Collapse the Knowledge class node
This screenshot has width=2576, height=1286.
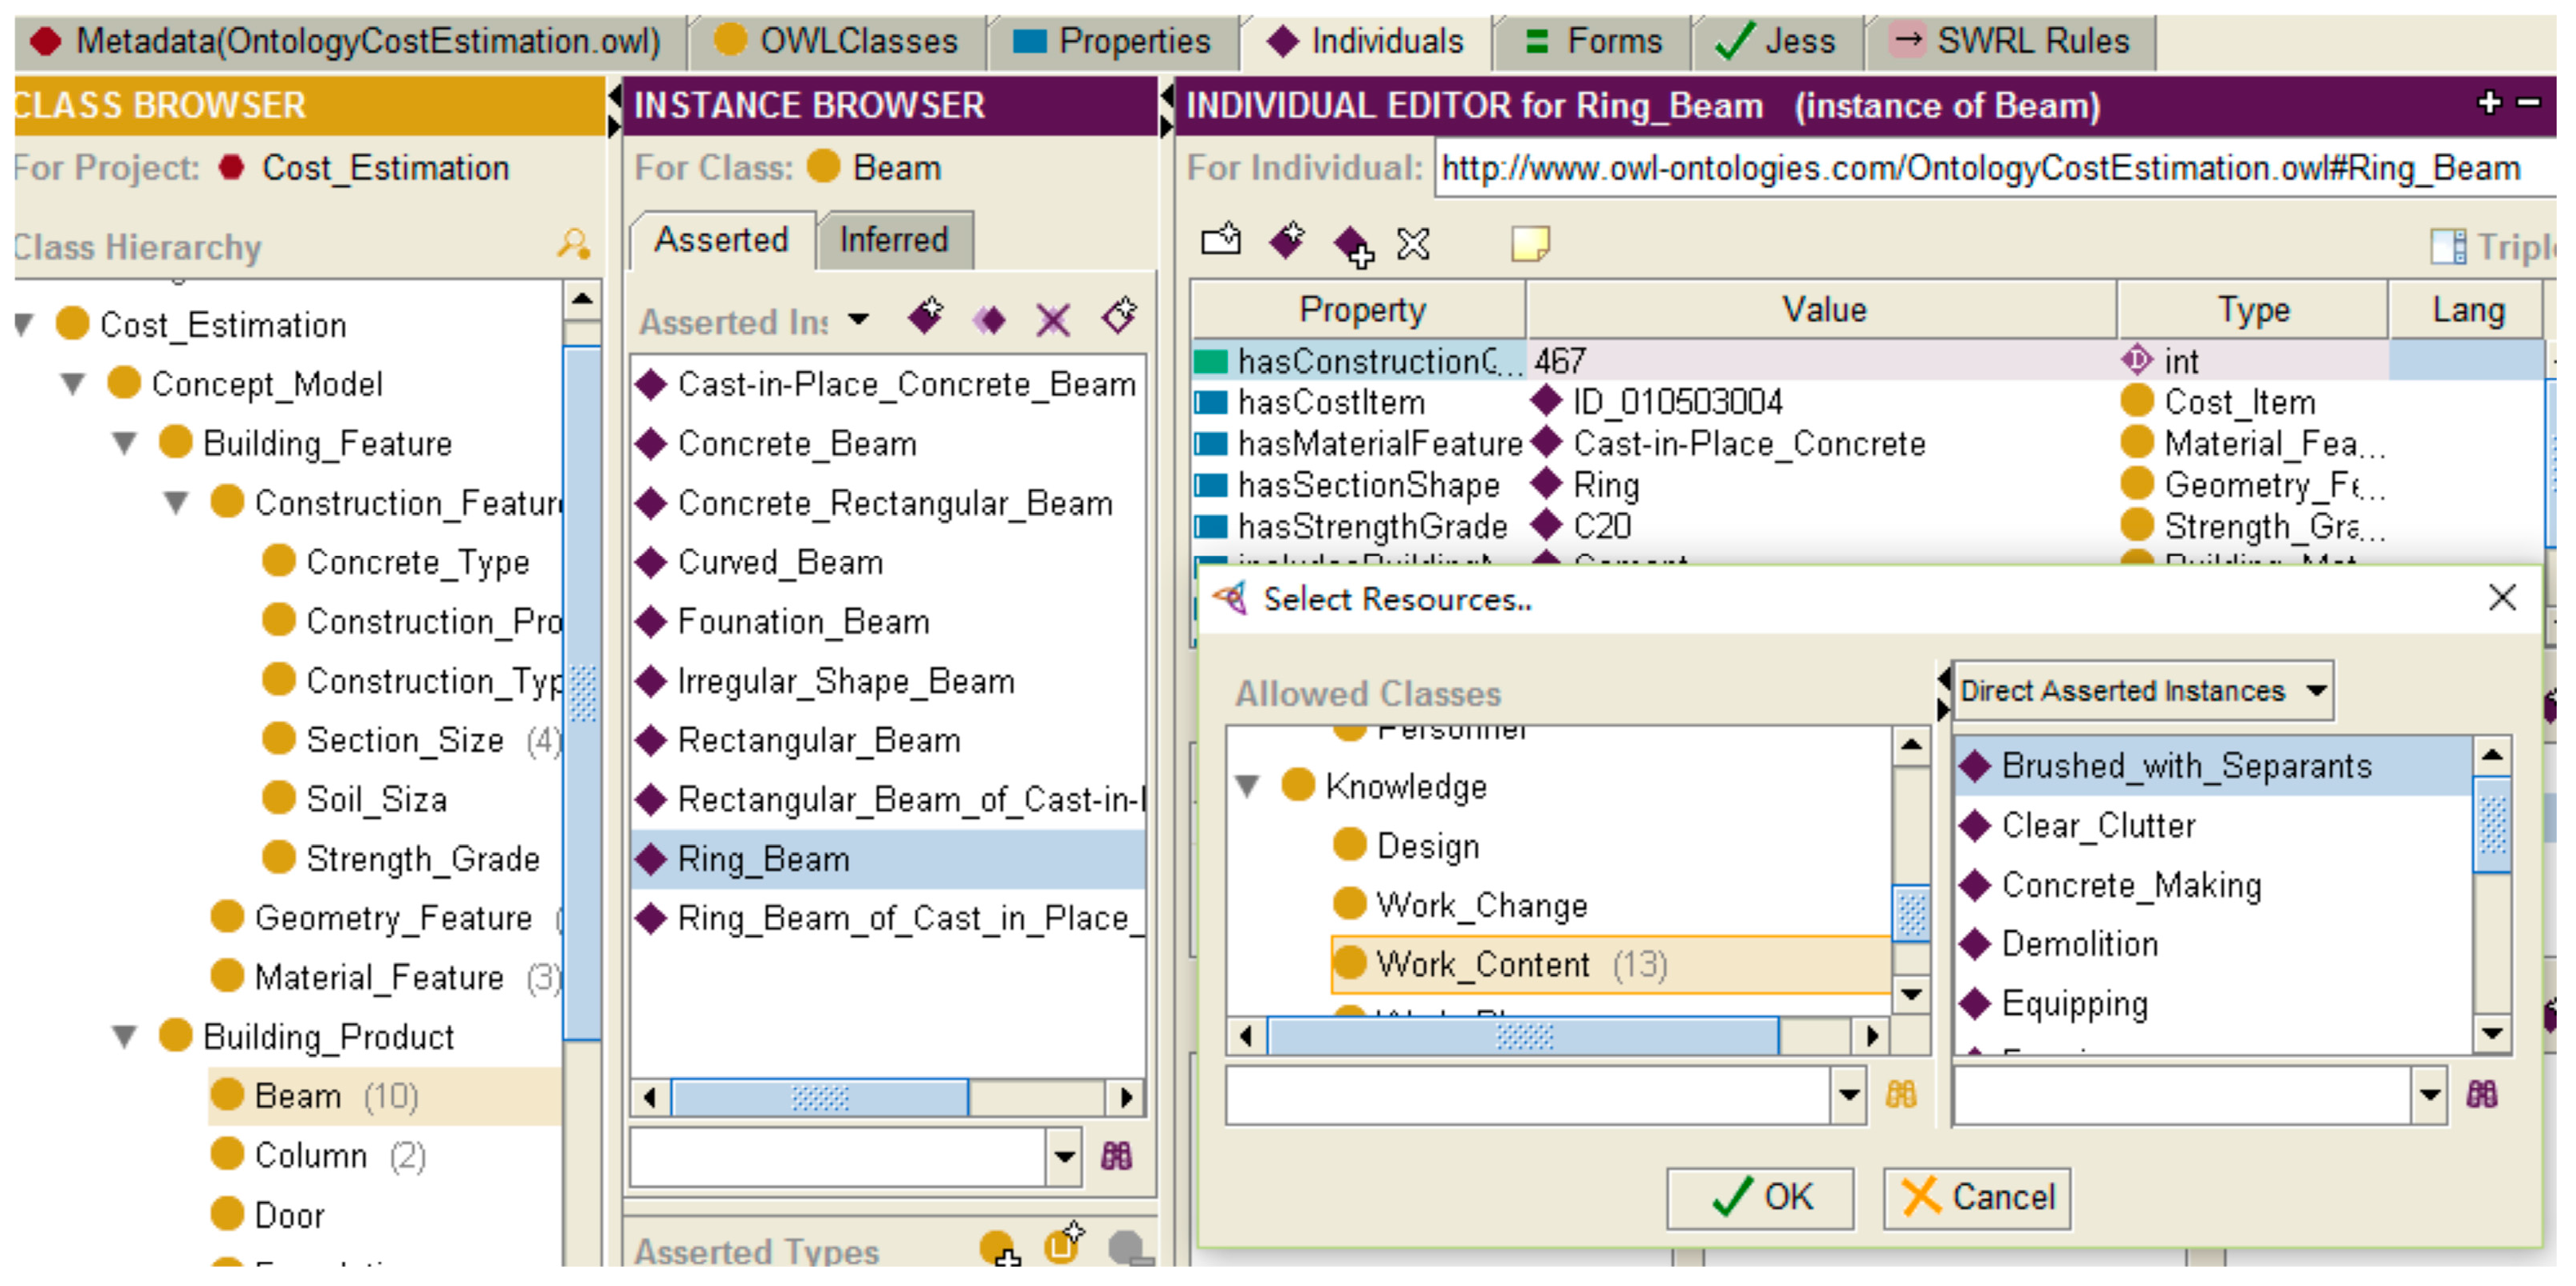pos(1247,787)
